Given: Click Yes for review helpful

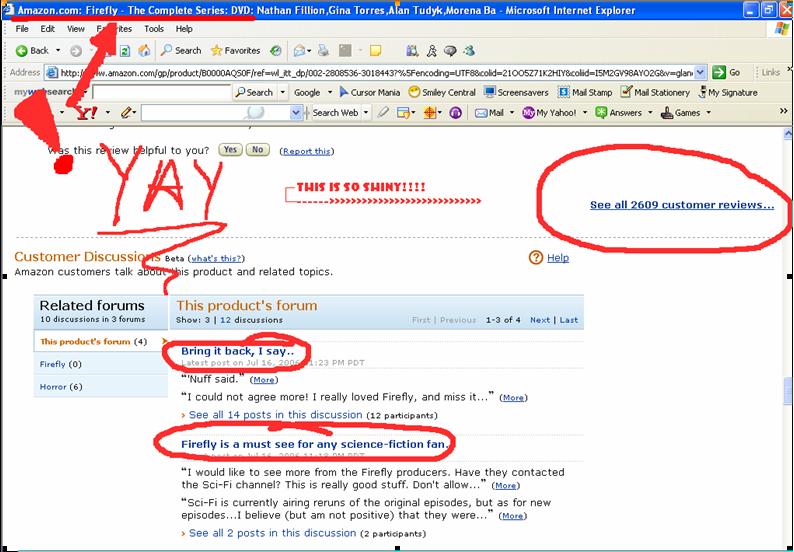Looking at the screenshot, I should click(x=230, y=150).
